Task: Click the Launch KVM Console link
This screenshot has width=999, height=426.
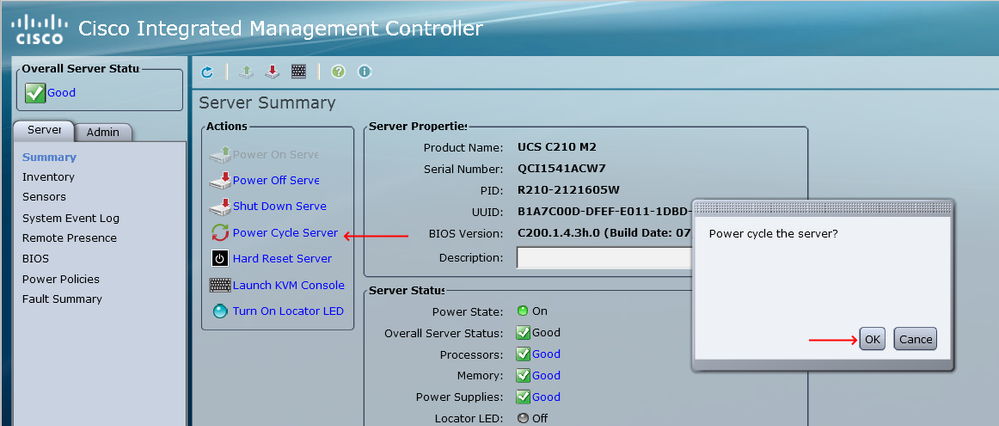Action: tap(289, 285)
